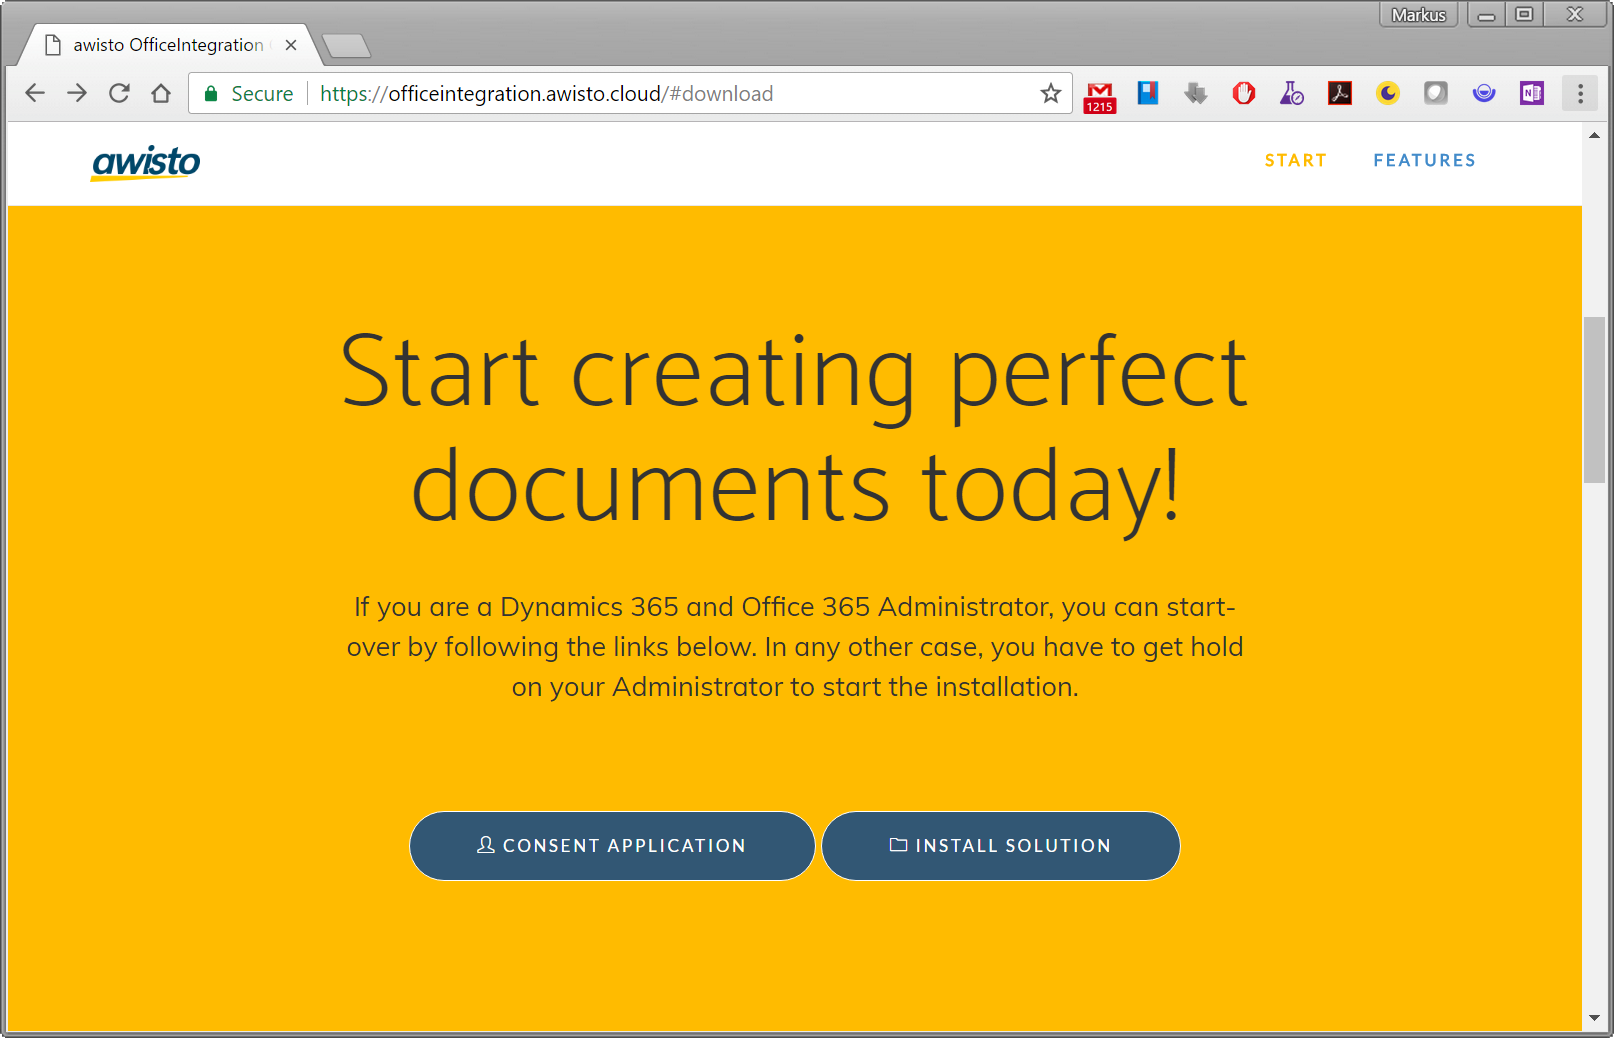1614x1038 pixels.
Task: Click the scrollbar up arrow
Action: click(1594, 135)
